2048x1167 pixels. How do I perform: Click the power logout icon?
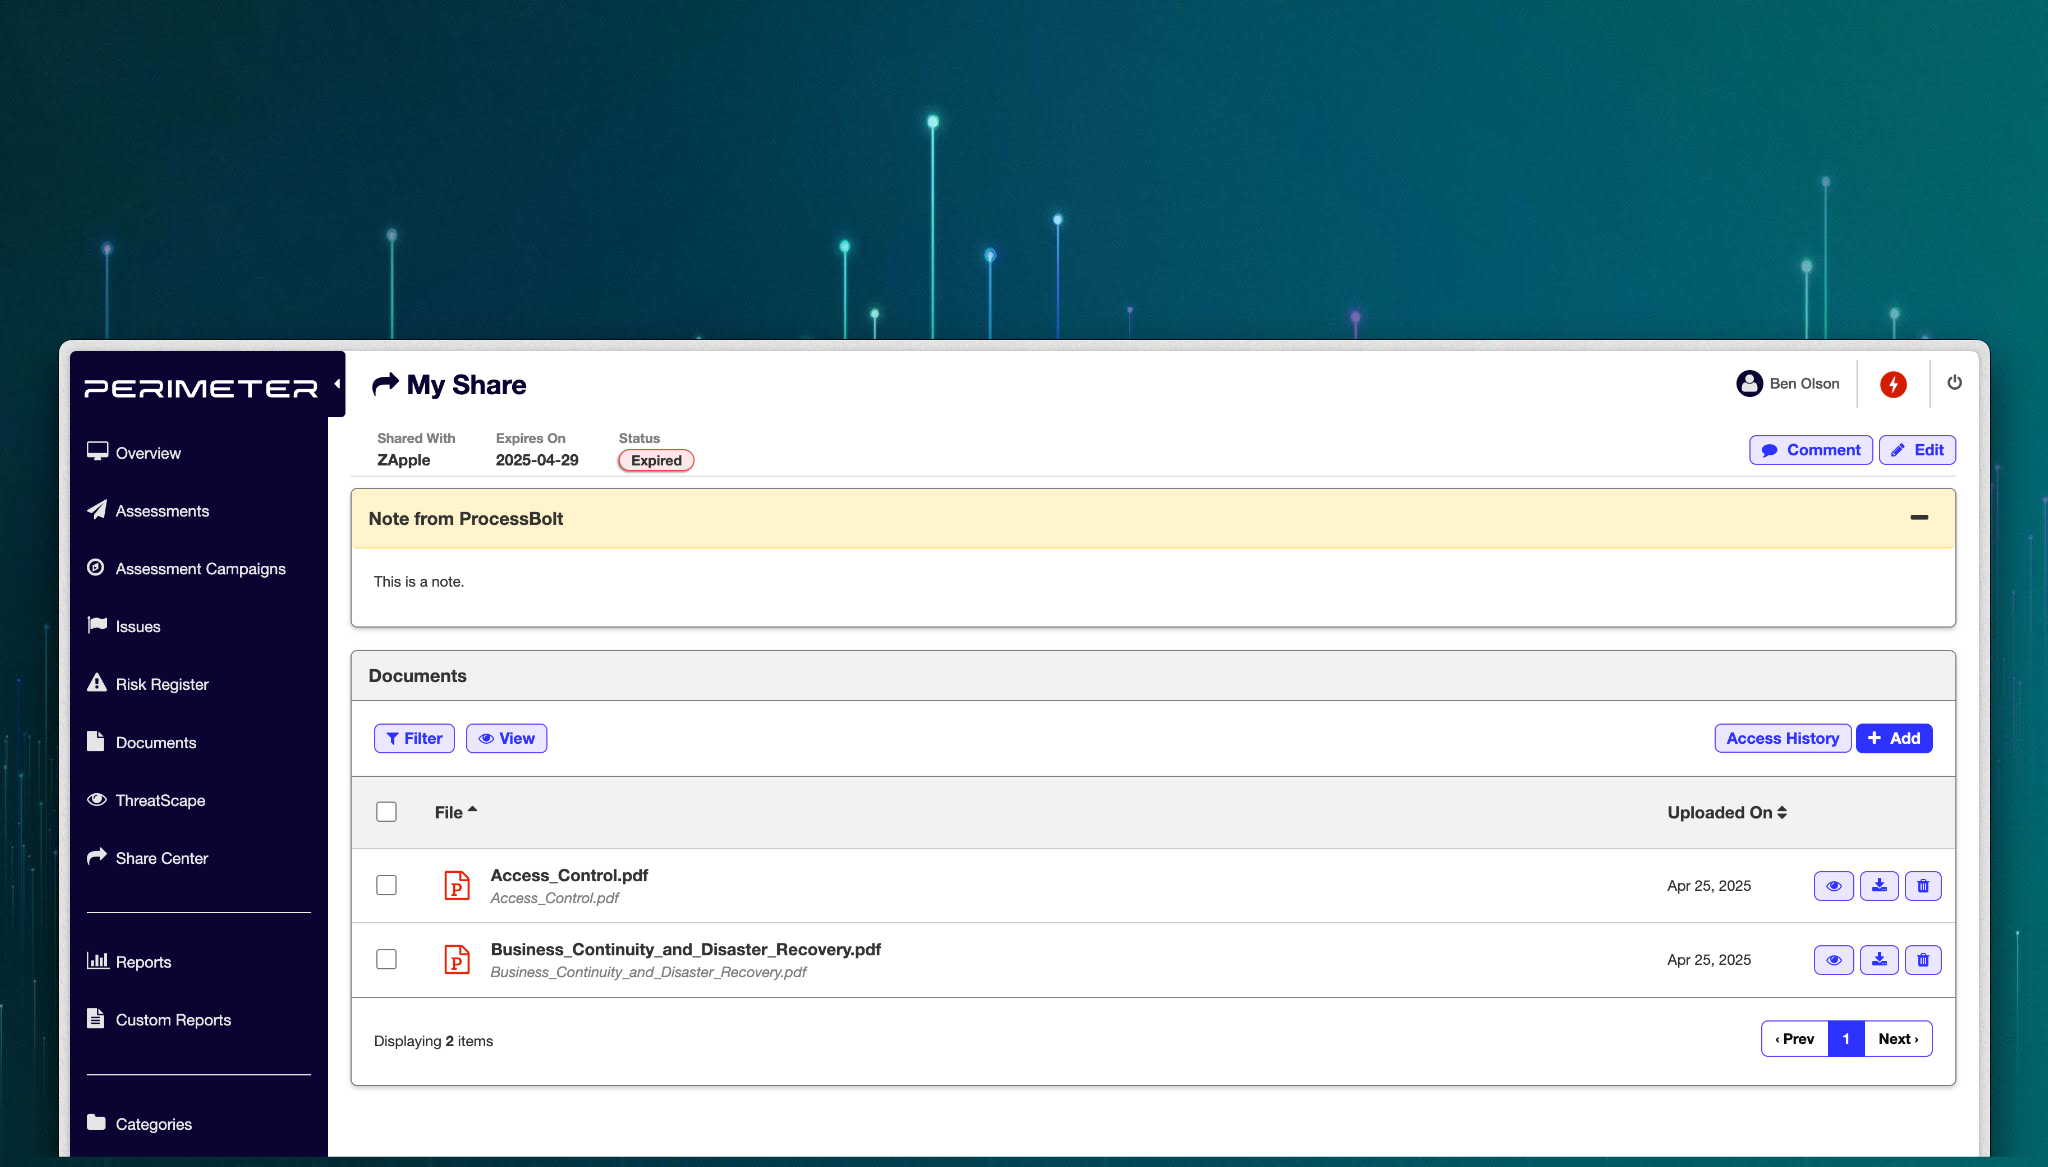pos(1954,383)
